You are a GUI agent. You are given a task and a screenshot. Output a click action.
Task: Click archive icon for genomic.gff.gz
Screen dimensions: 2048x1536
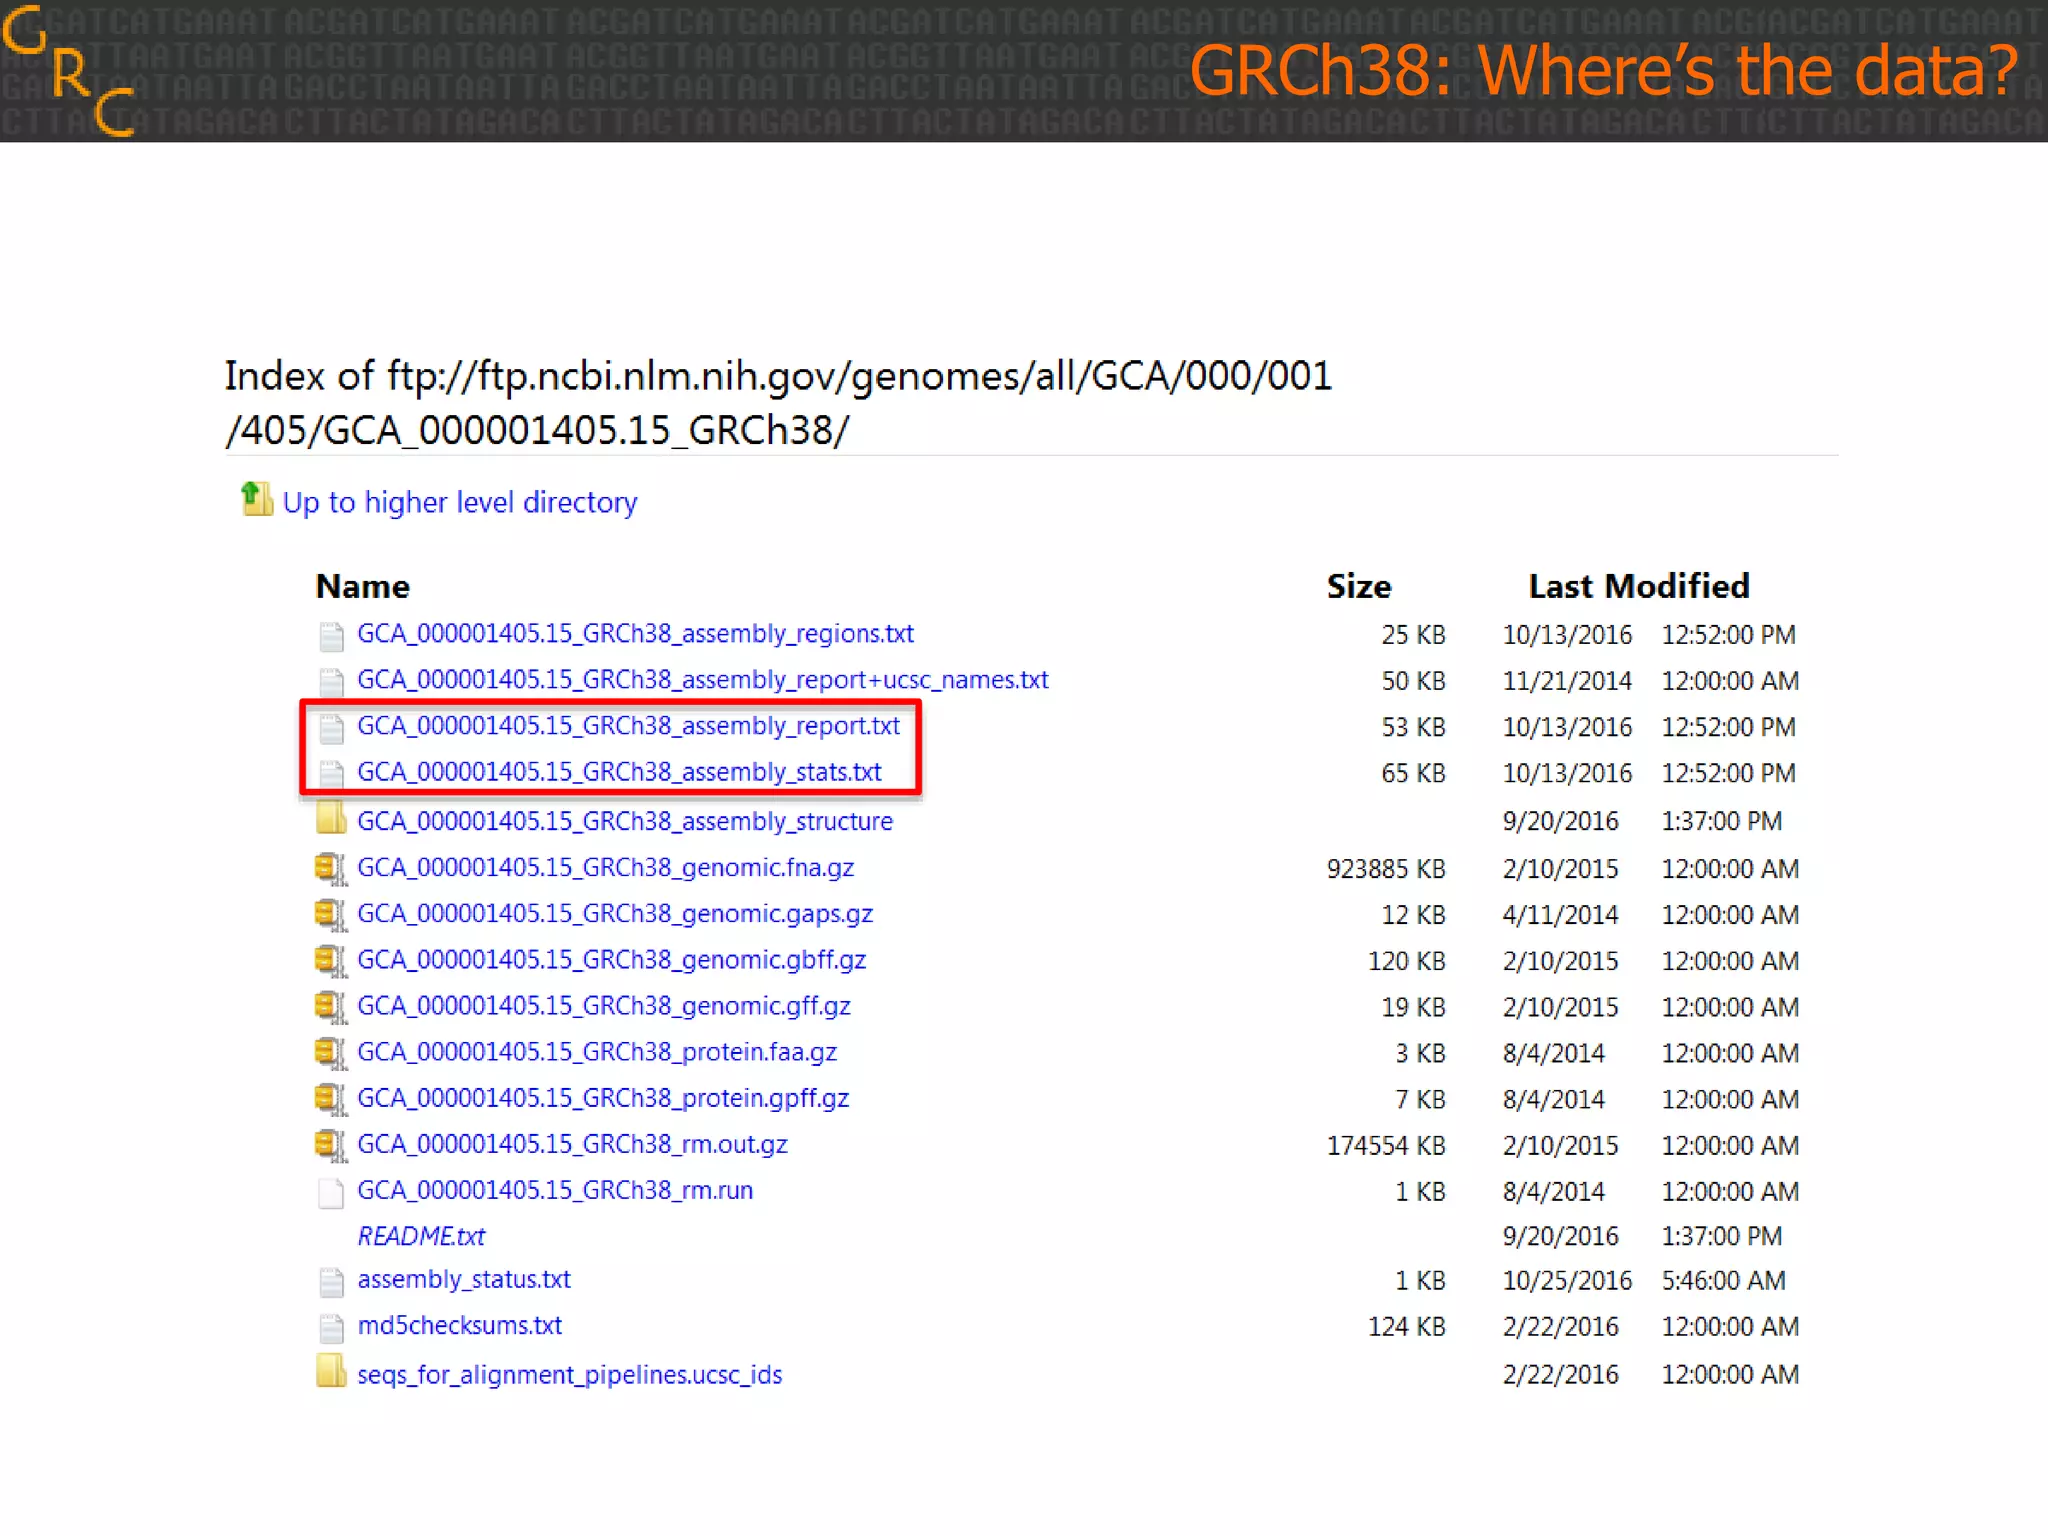coord(331,1006)
